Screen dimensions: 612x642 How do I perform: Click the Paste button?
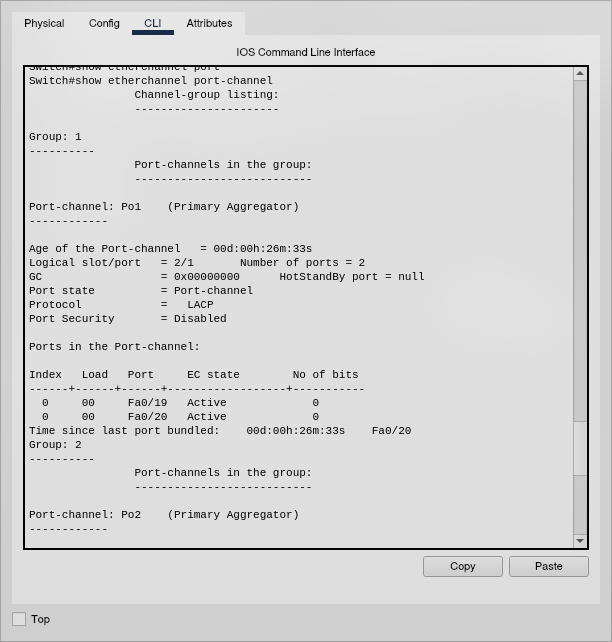click(x=548, y=566)
